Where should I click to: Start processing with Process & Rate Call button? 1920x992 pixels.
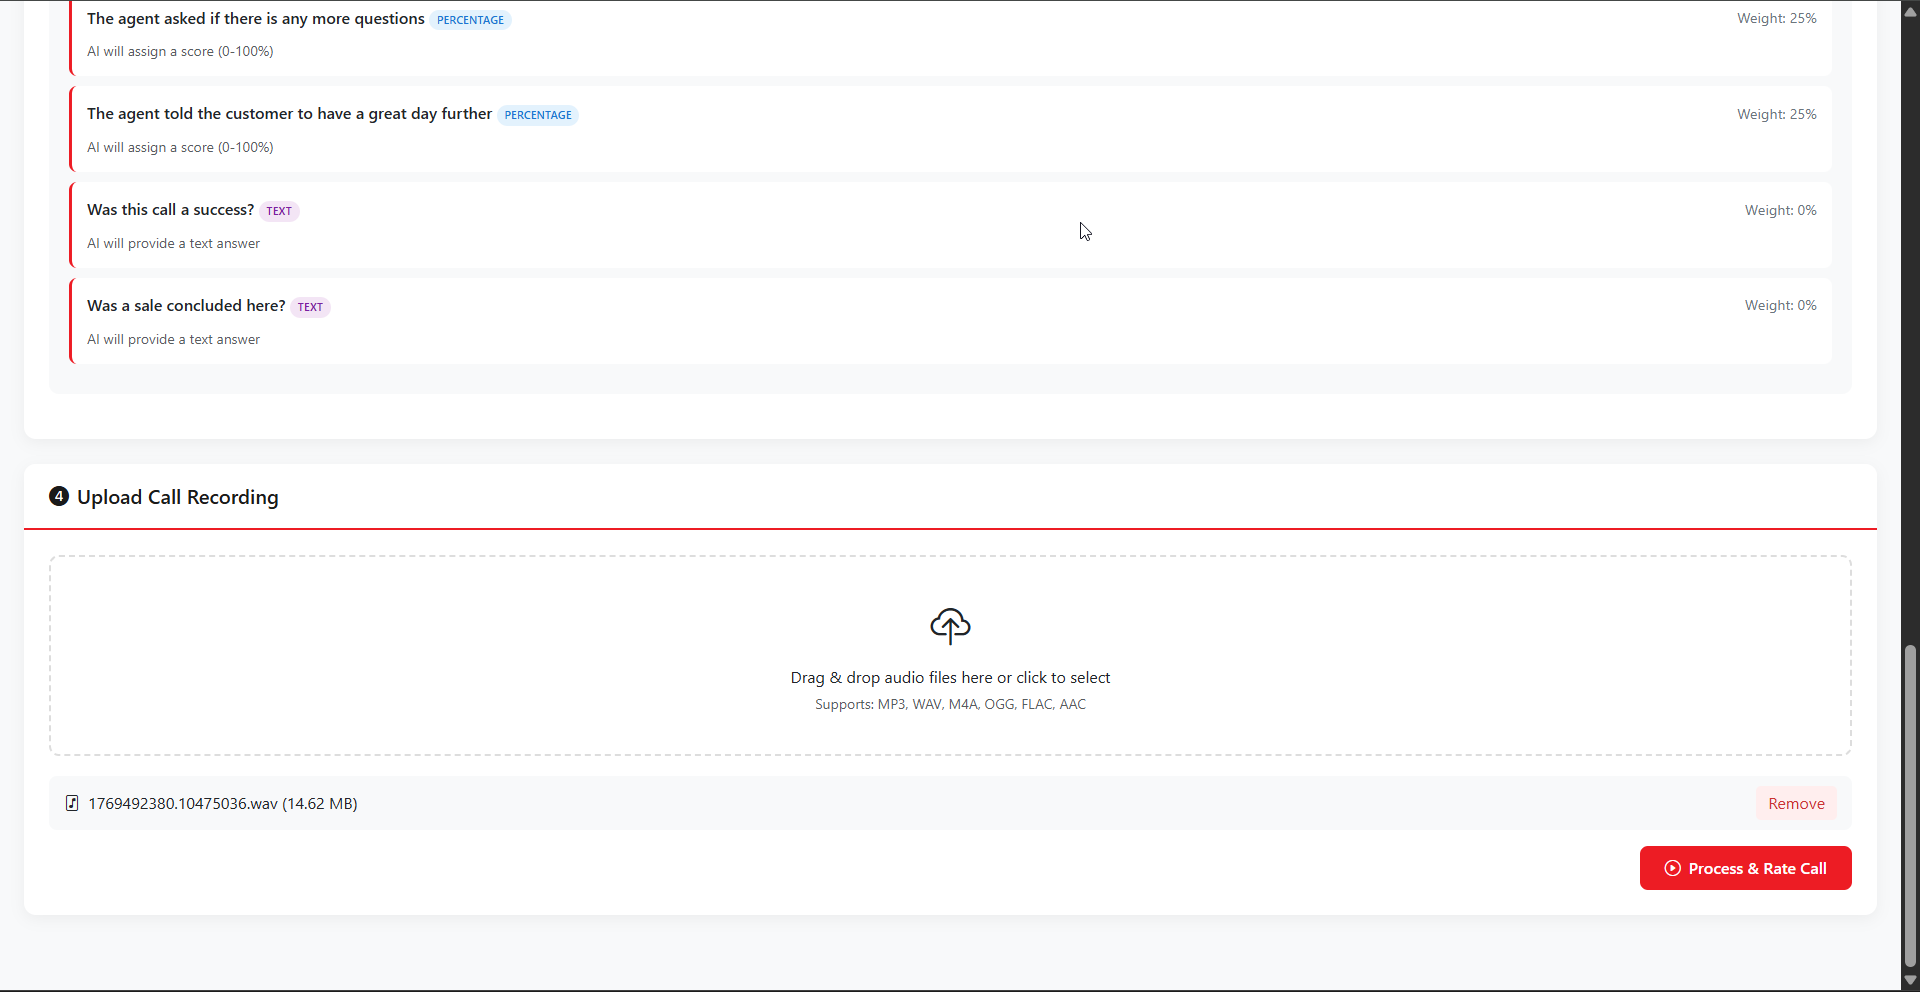click(1745, 868)
